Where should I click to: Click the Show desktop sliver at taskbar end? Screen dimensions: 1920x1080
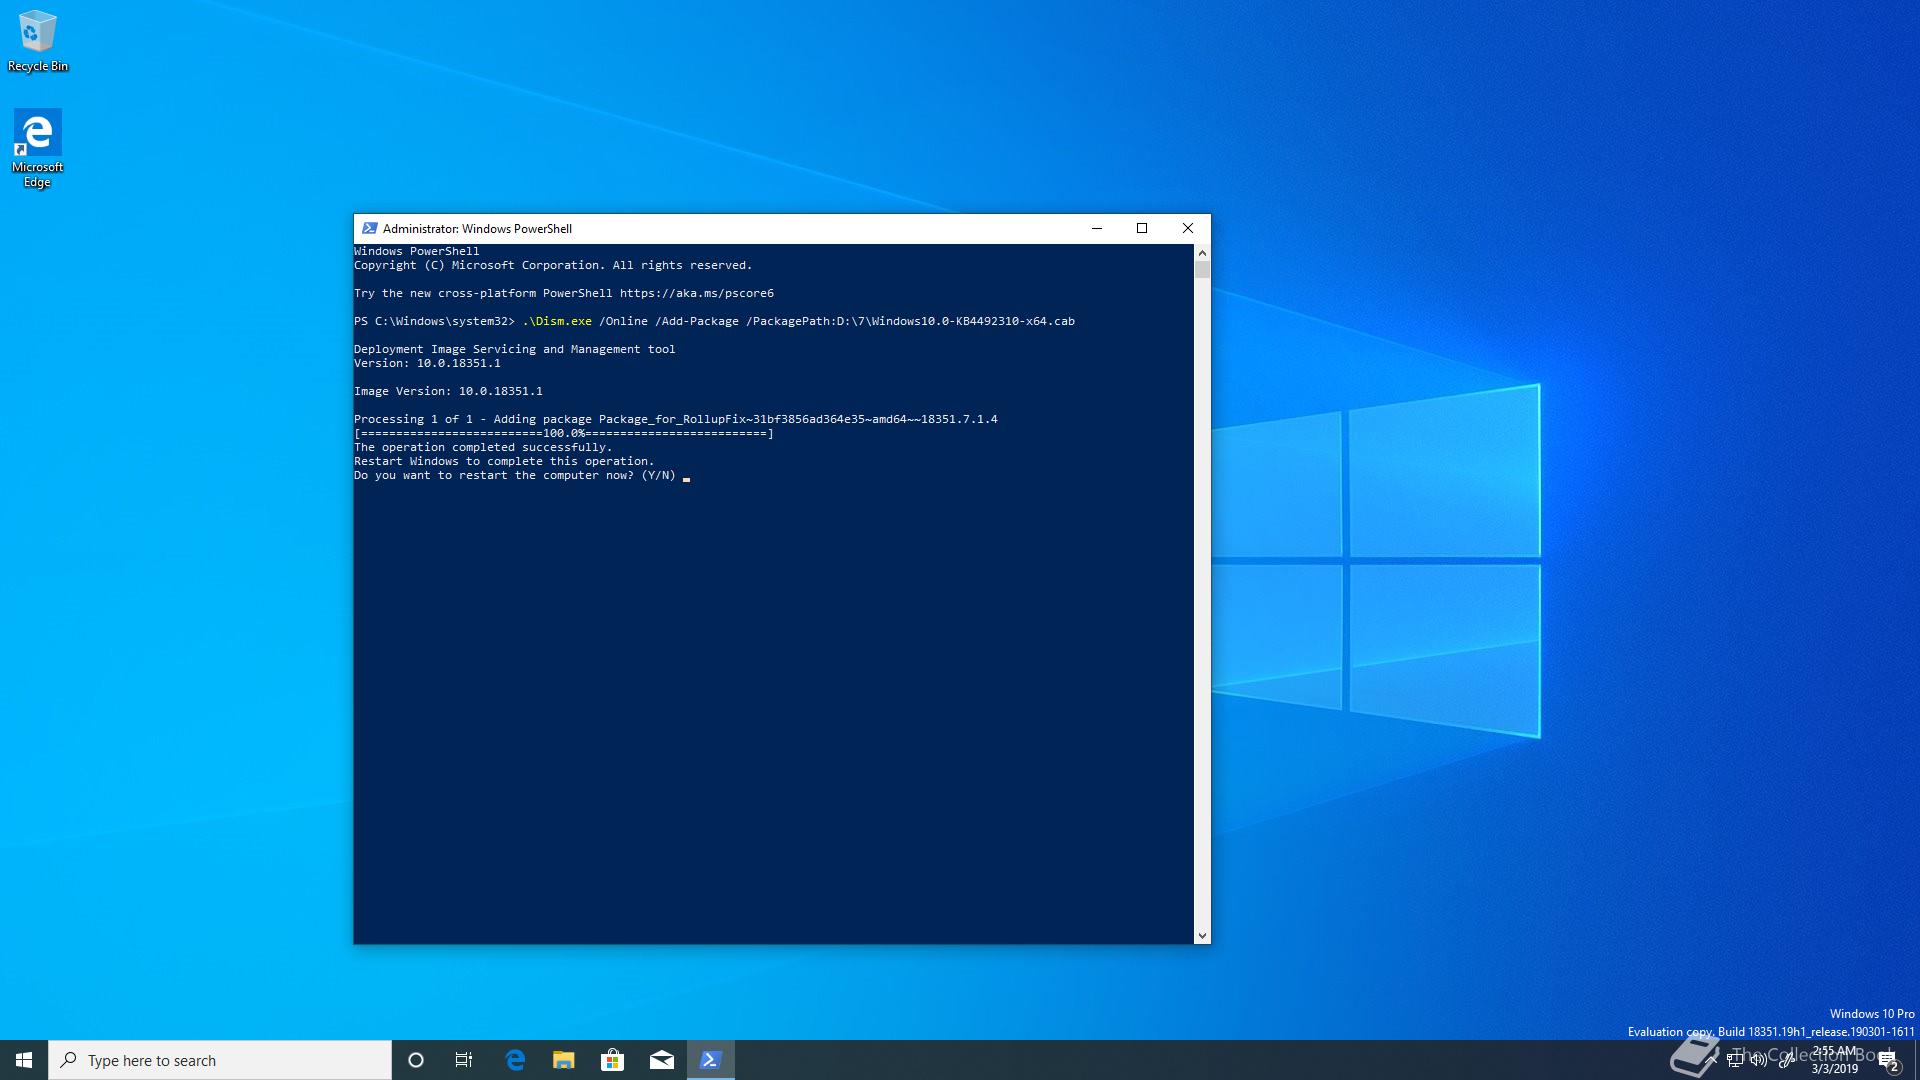(x=1916, y=1060)
